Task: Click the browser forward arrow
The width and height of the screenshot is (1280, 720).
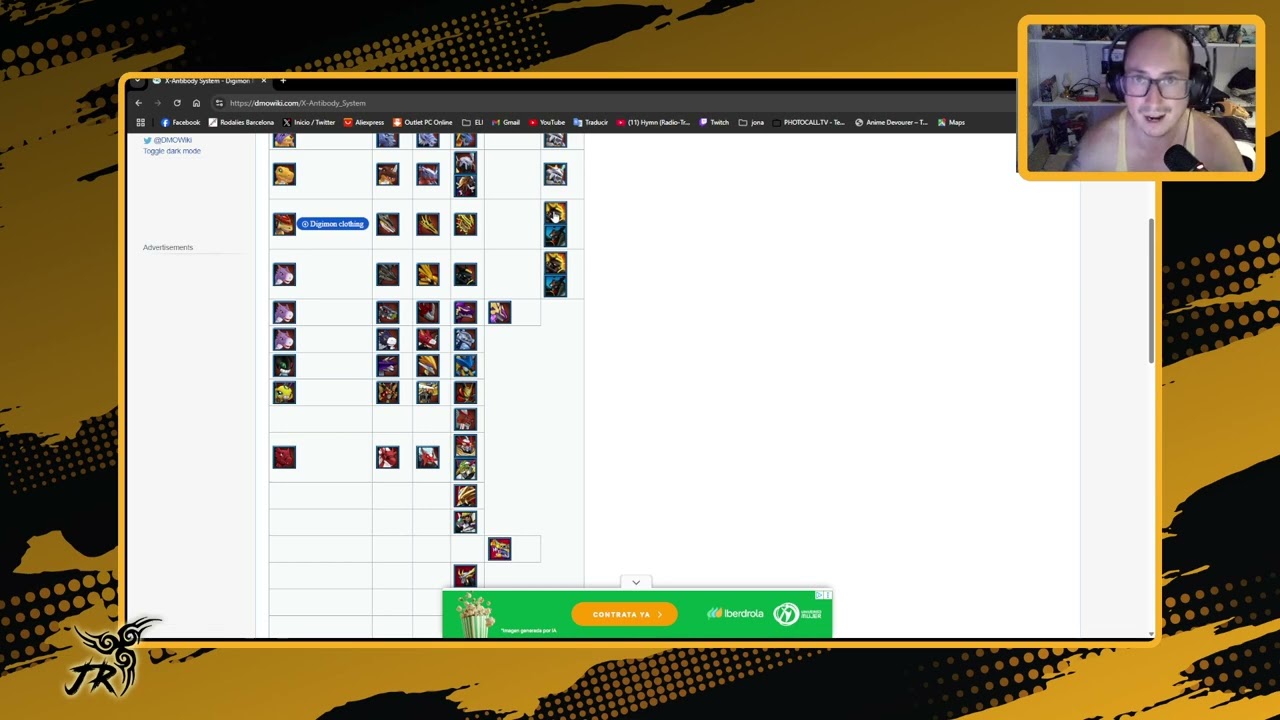Action: tap(157, 103)
